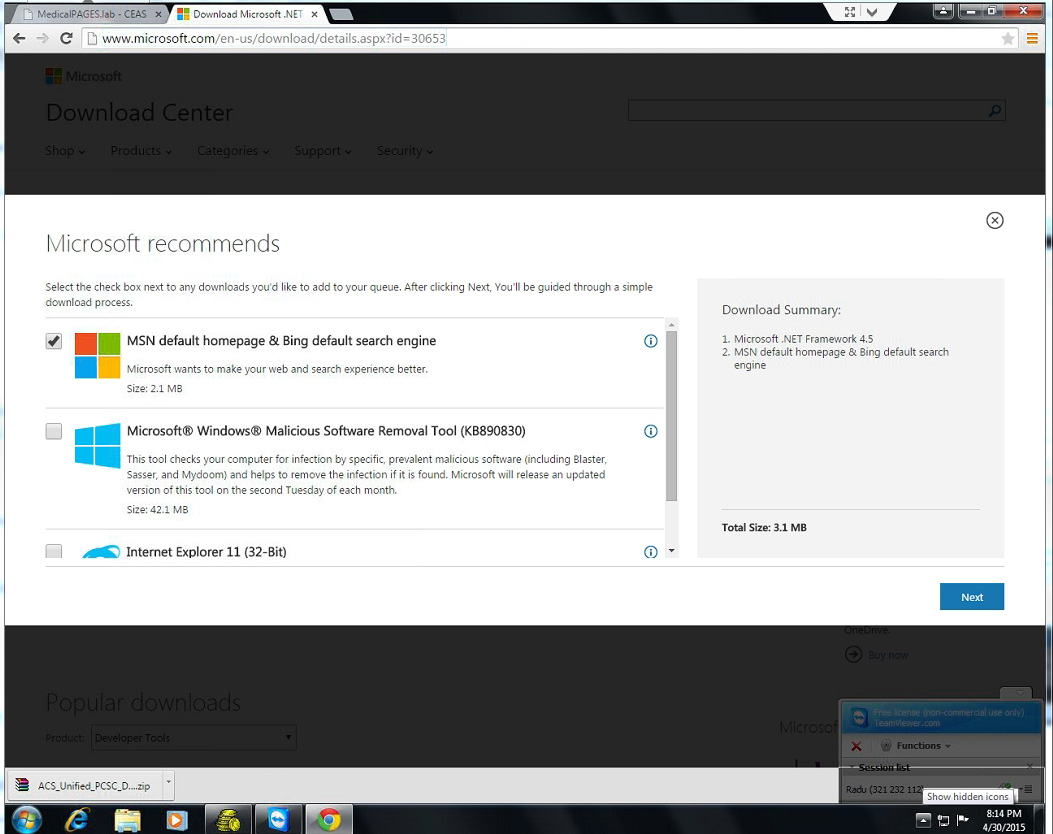Screen dimensions: 1053x834
Task: Show info for Internet Explorer 11
Action: 651,552
